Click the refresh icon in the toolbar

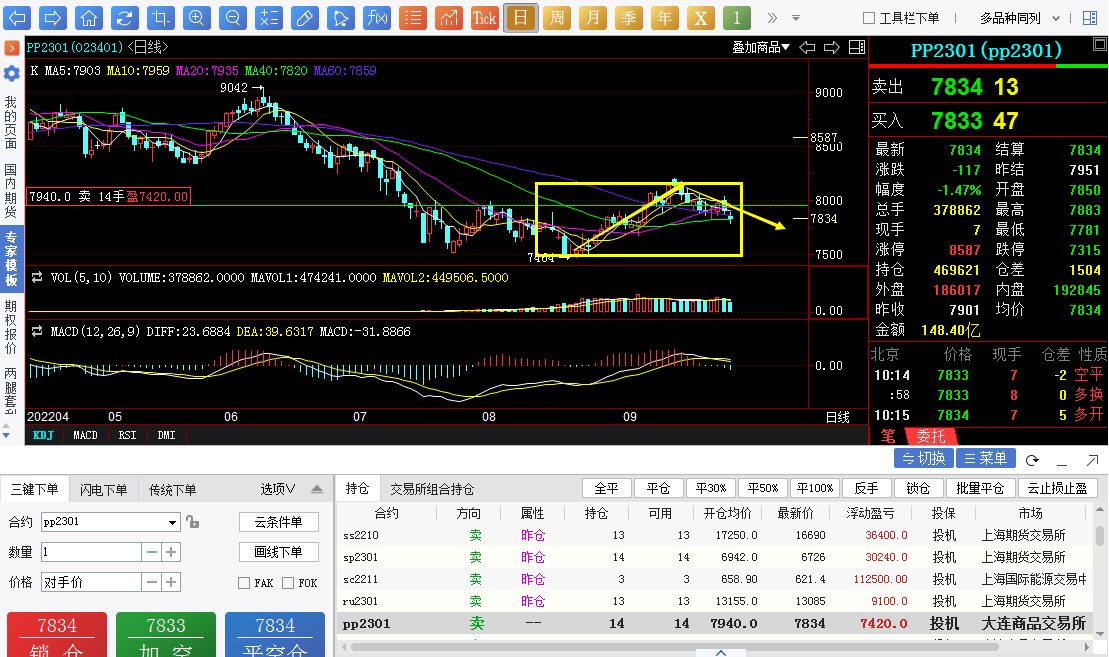click(124, 18)
